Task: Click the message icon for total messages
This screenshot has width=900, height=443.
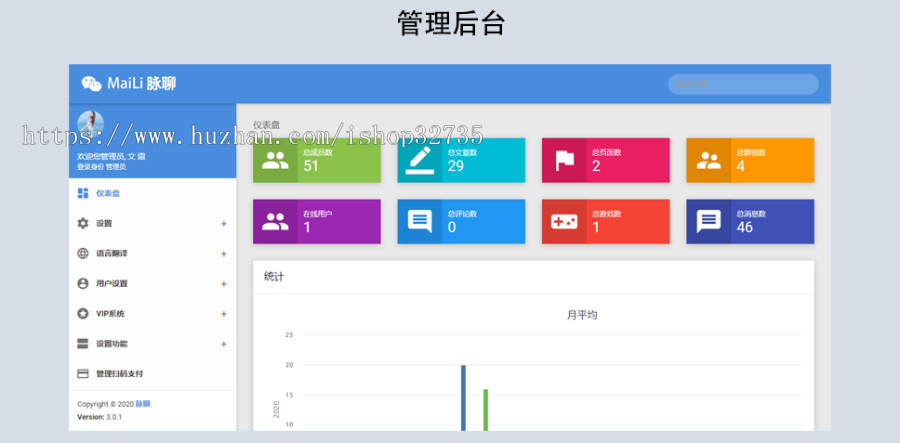Action: 708,222
